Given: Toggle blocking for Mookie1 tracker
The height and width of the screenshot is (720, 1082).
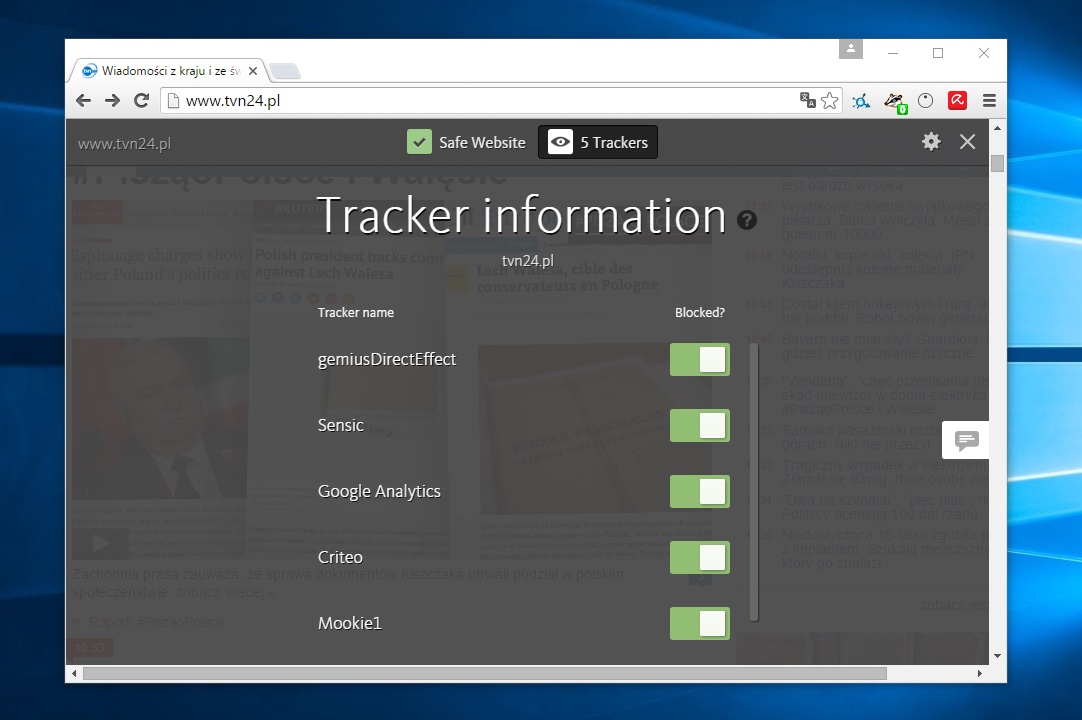Looking at the screenshot, I should pyautogui.click(x=700, y=624).
